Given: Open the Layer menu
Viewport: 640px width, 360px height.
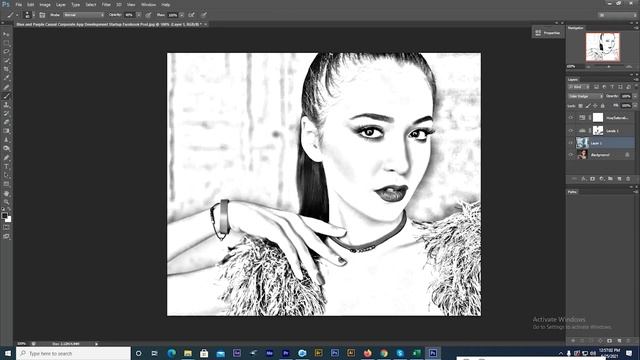Looking at the screenshot, I should (61, 5).
